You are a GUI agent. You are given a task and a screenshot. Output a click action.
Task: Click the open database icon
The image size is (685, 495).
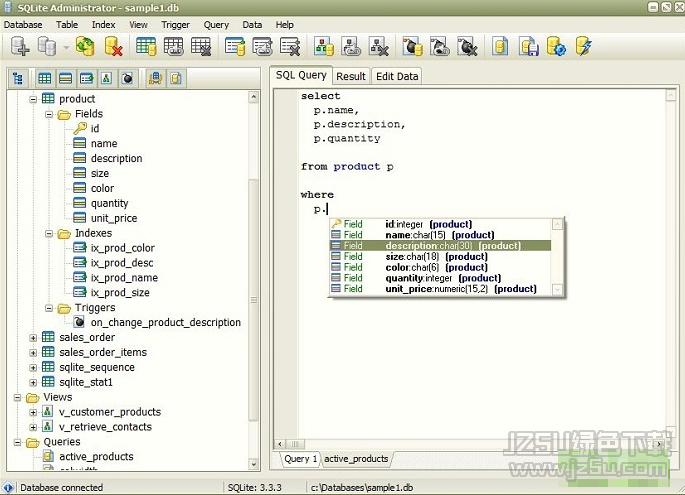point(47,46)
